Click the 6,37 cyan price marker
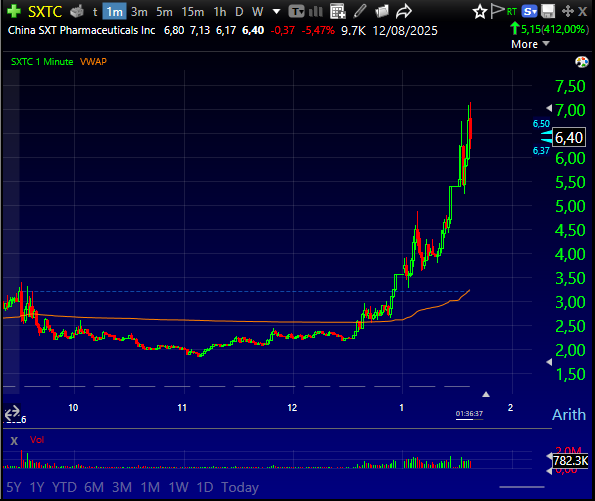The width and height of the screenshot is (595, 501). click(x=541, y=151)
